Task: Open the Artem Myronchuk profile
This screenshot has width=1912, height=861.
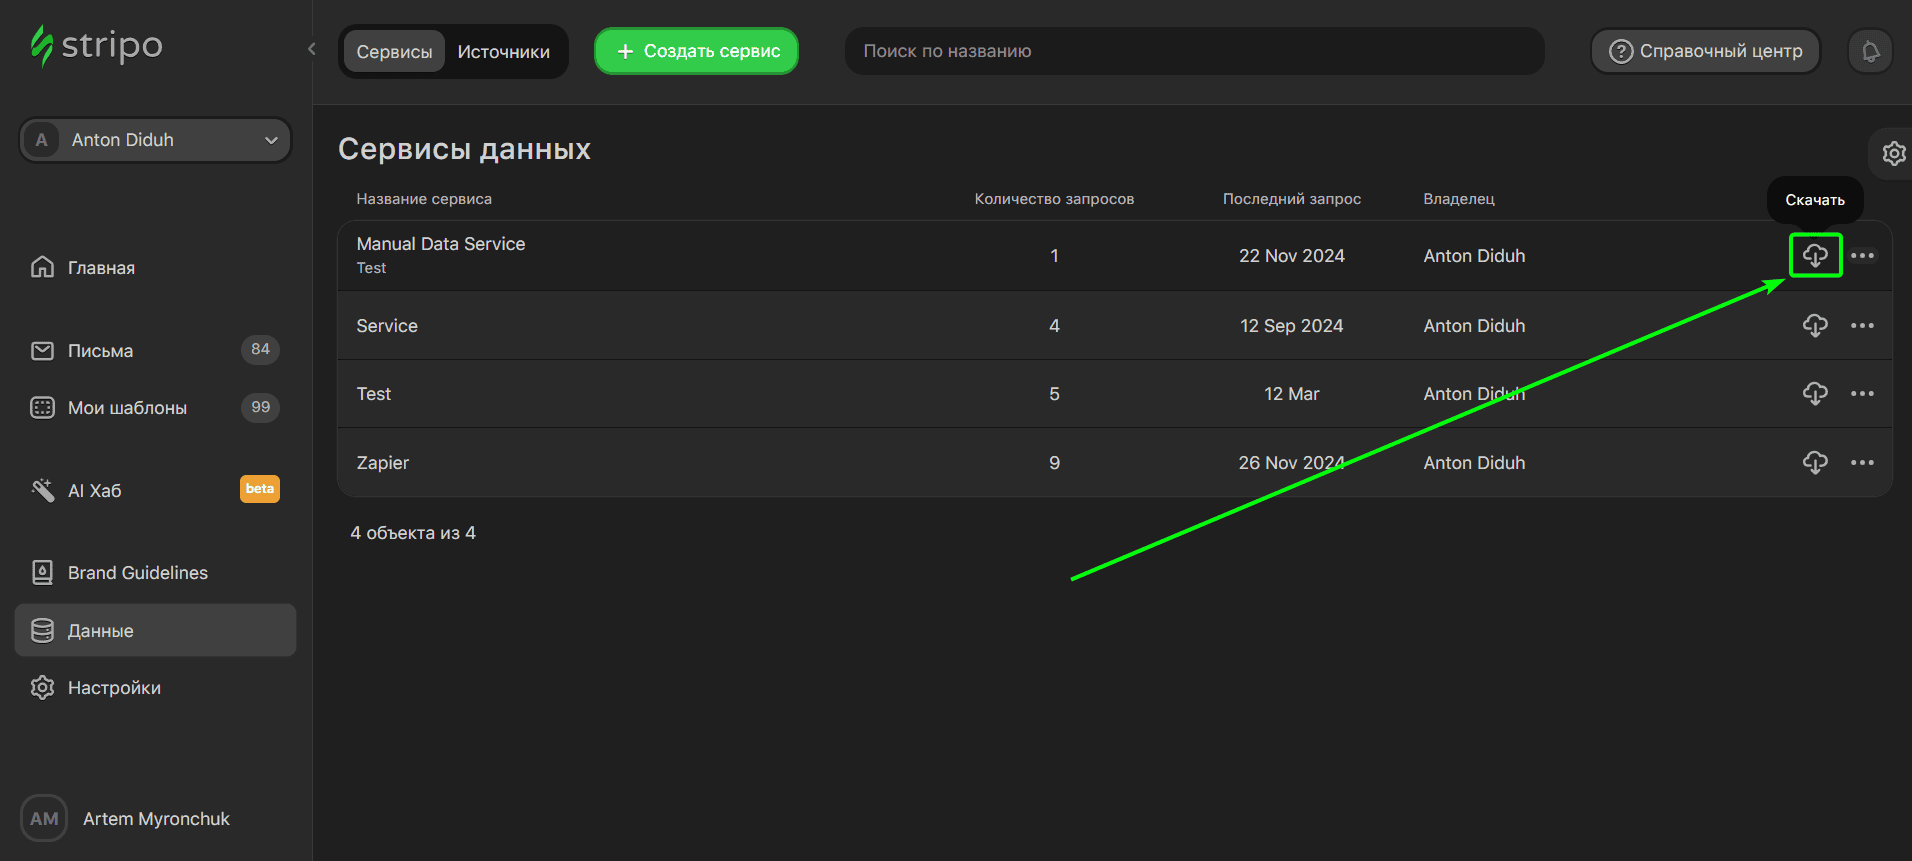Action: click(x=155, y=819)
